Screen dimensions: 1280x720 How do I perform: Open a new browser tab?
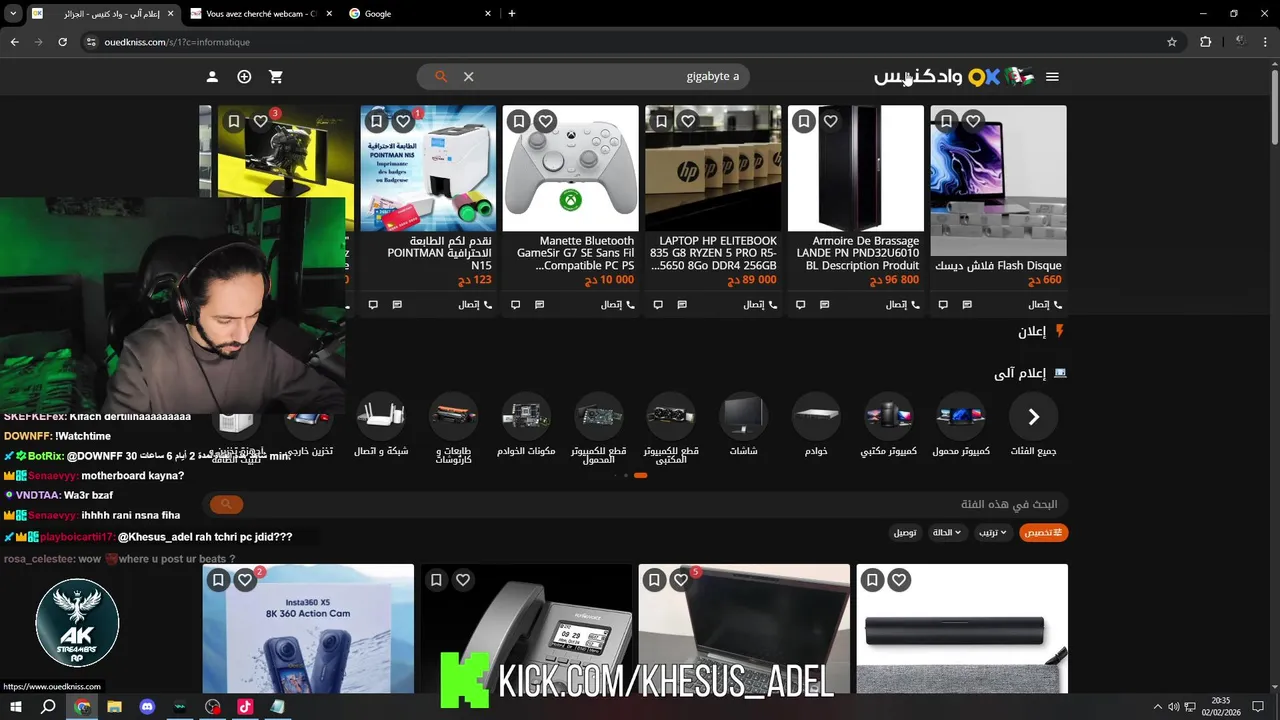point(512,14)
